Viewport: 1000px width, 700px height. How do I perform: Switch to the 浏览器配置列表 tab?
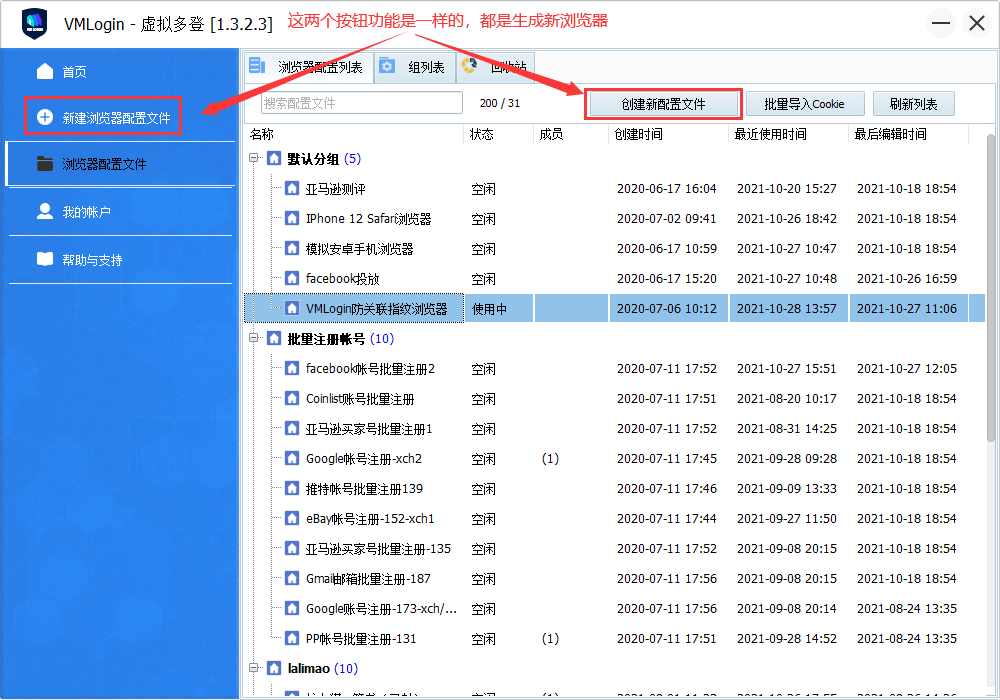309,67
